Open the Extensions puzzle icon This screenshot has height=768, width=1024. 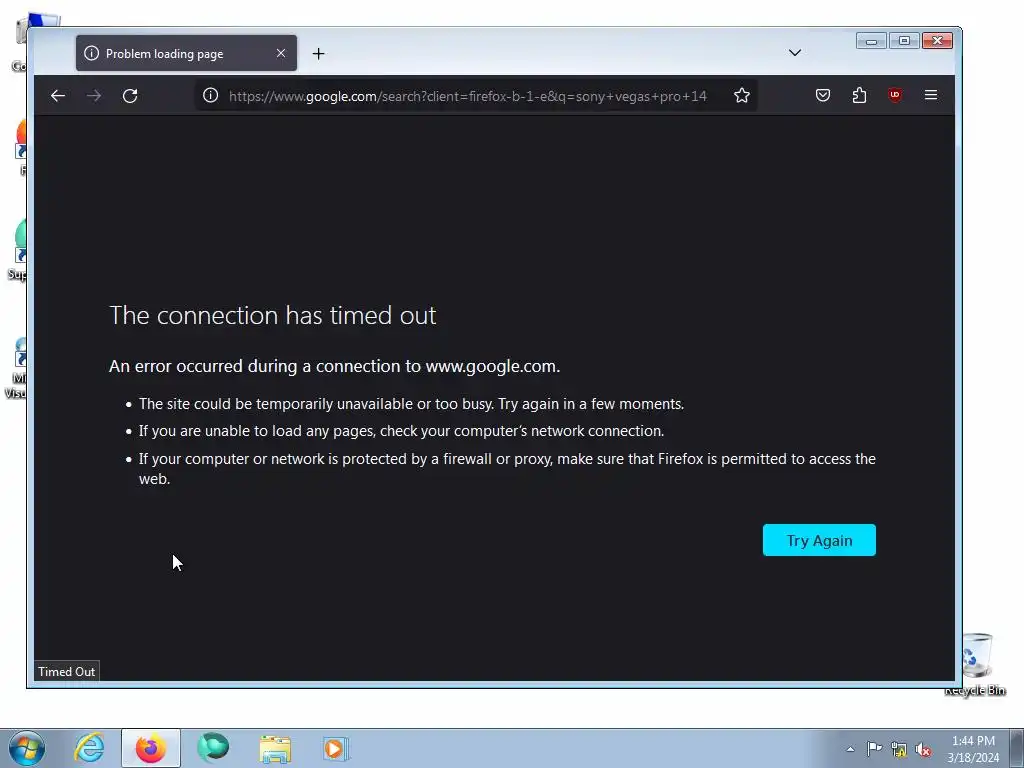click(859, 95)
